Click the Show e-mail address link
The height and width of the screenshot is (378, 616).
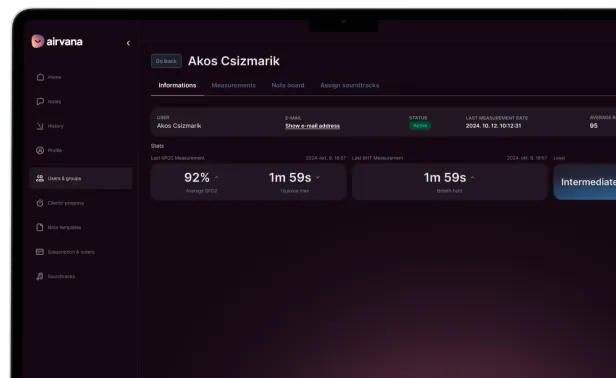312,126
